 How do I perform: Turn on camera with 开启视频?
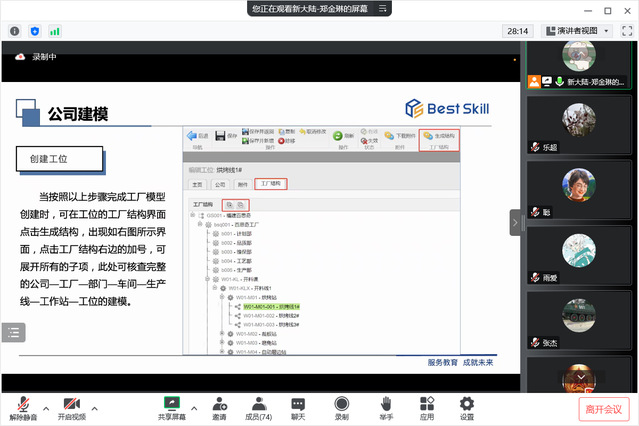pos(71,406)
